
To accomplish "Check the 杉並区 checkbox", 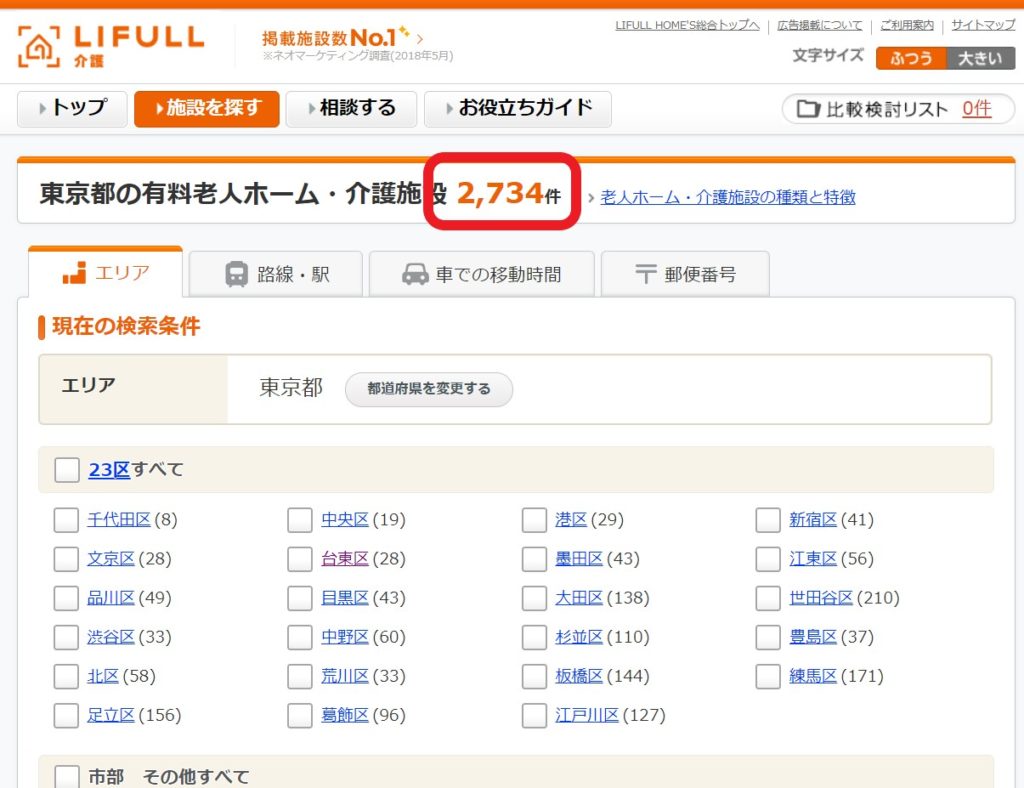I will click(x=534, y=638).
